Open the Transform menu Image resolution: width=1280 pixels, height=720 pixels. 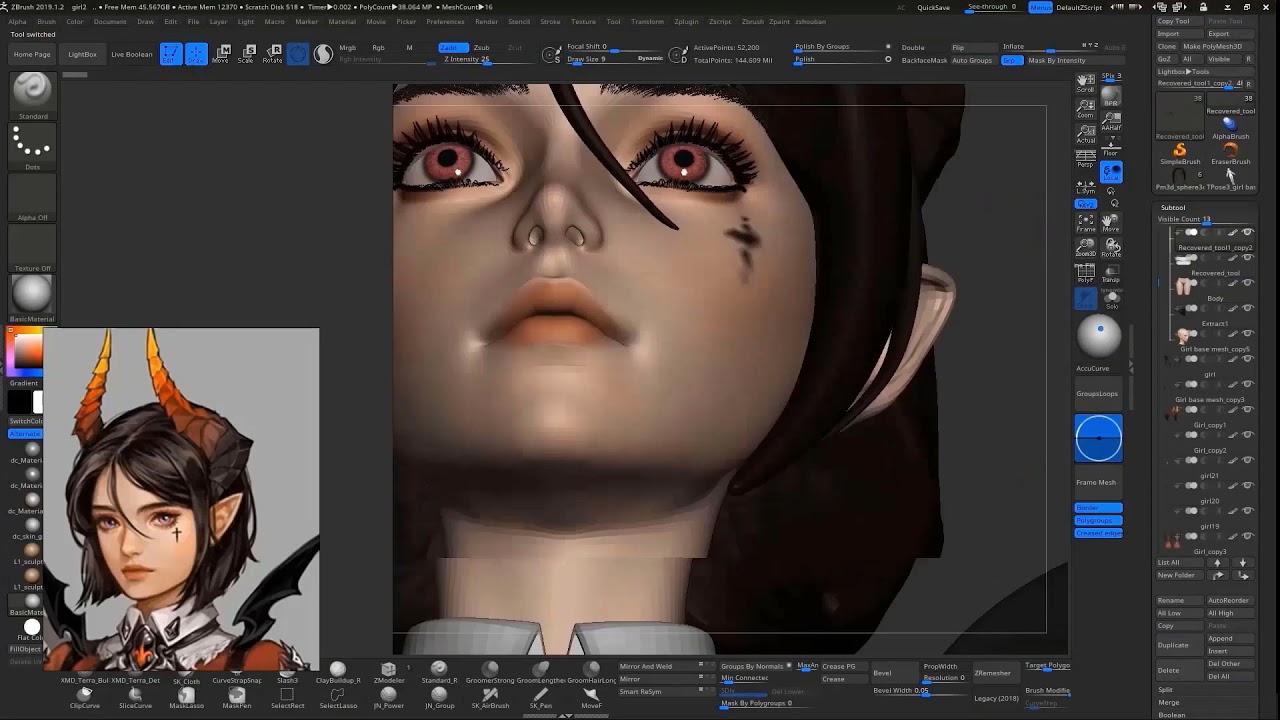point(647,21)
